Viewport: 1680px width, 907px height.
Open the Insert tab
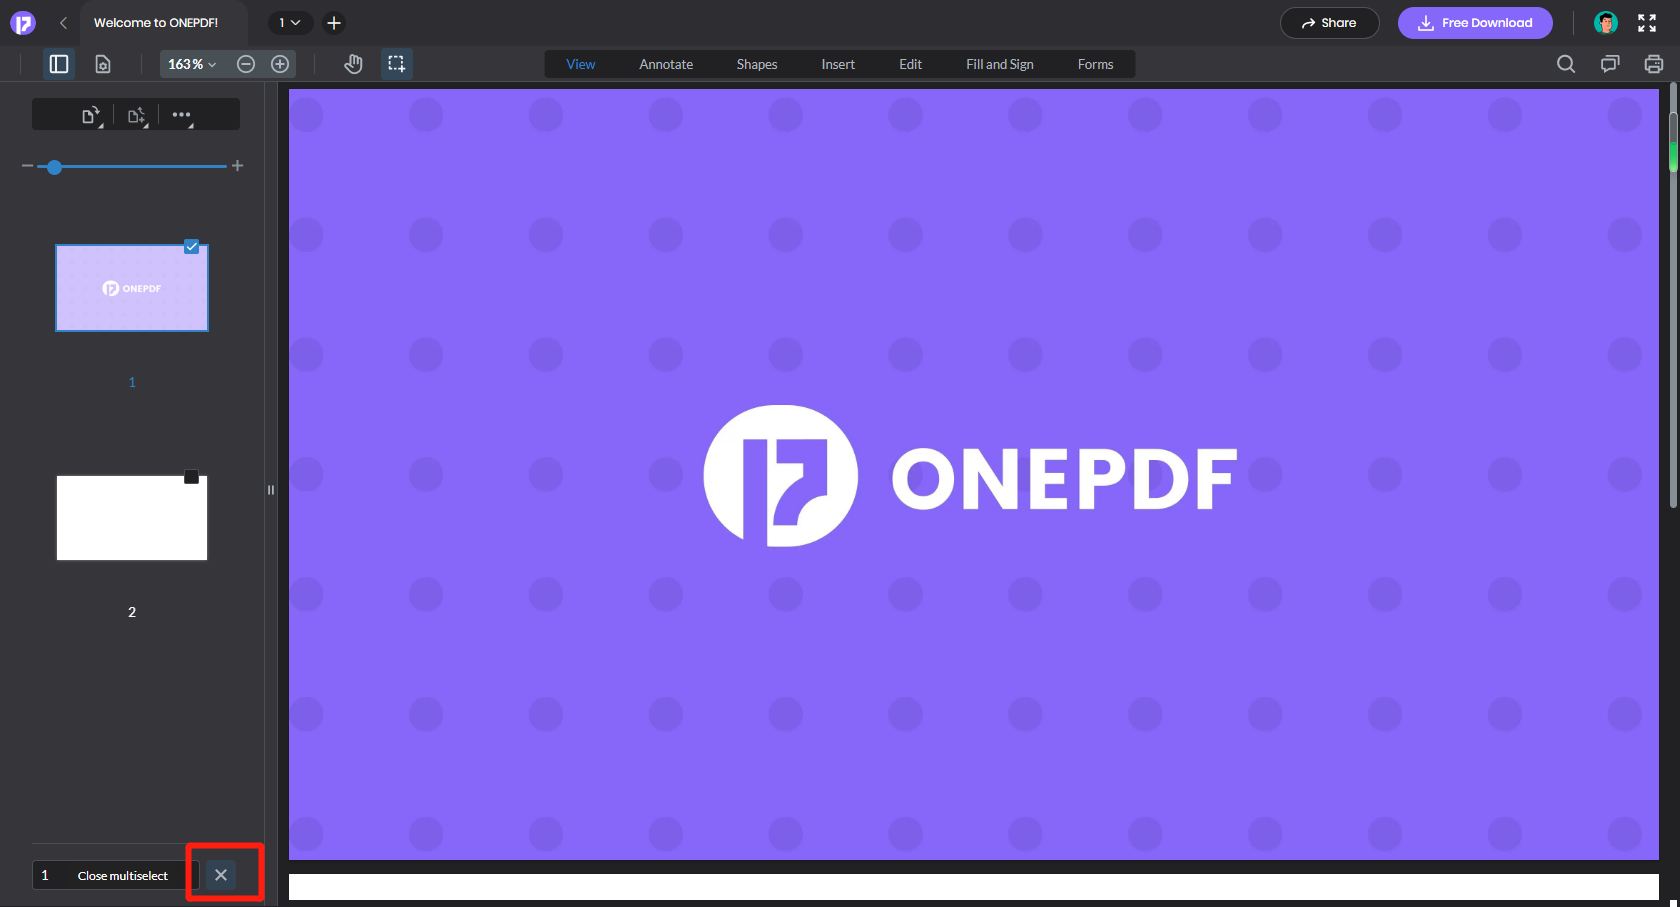[x=838, y=64]
